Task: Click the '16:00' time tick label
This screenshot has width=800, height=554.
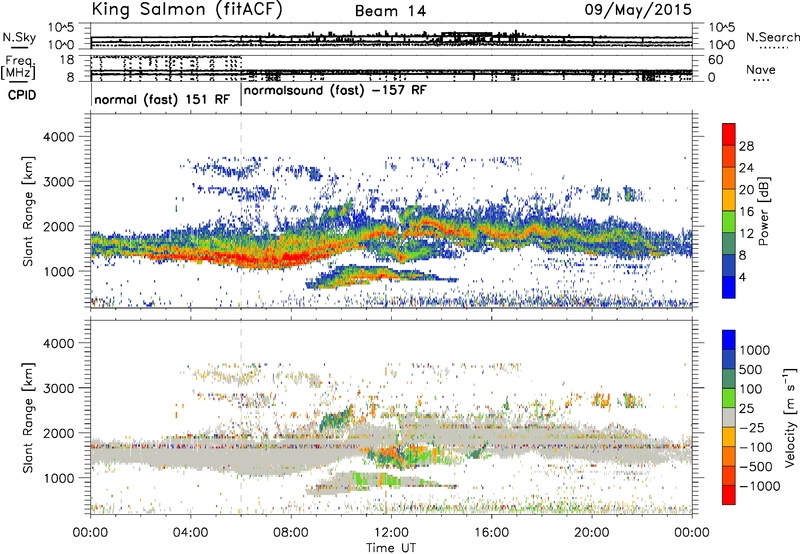Action: click(x=491, y=533)
